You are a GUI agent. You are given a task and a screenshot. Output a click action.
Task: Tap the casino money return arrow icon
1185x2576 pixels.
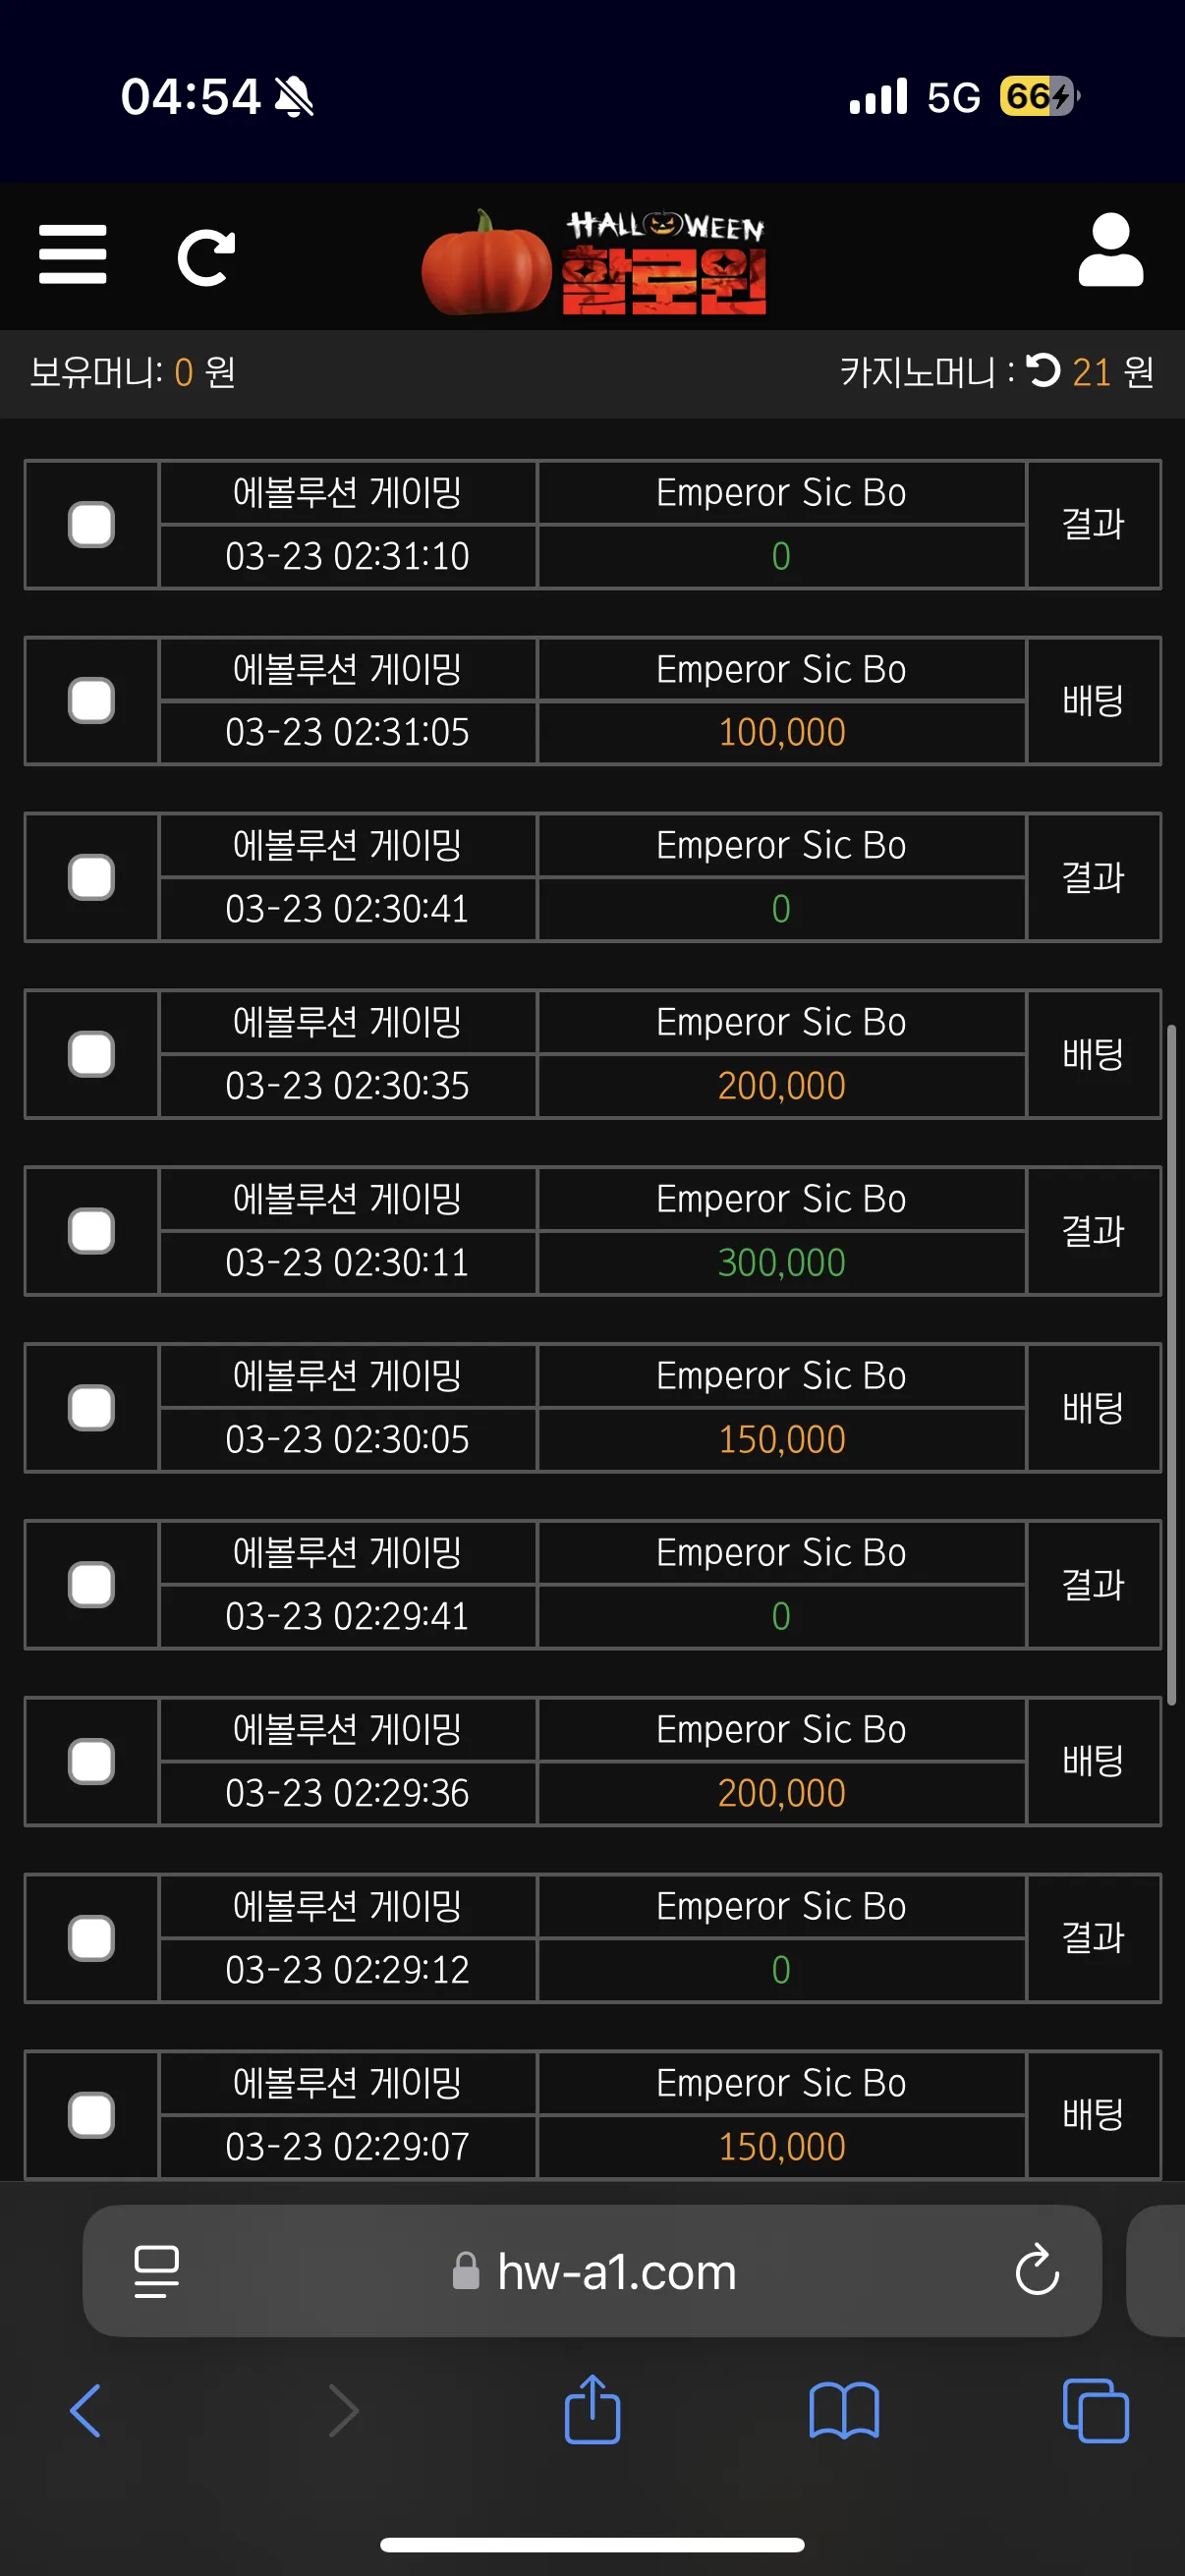click(x=1042, y=371)
